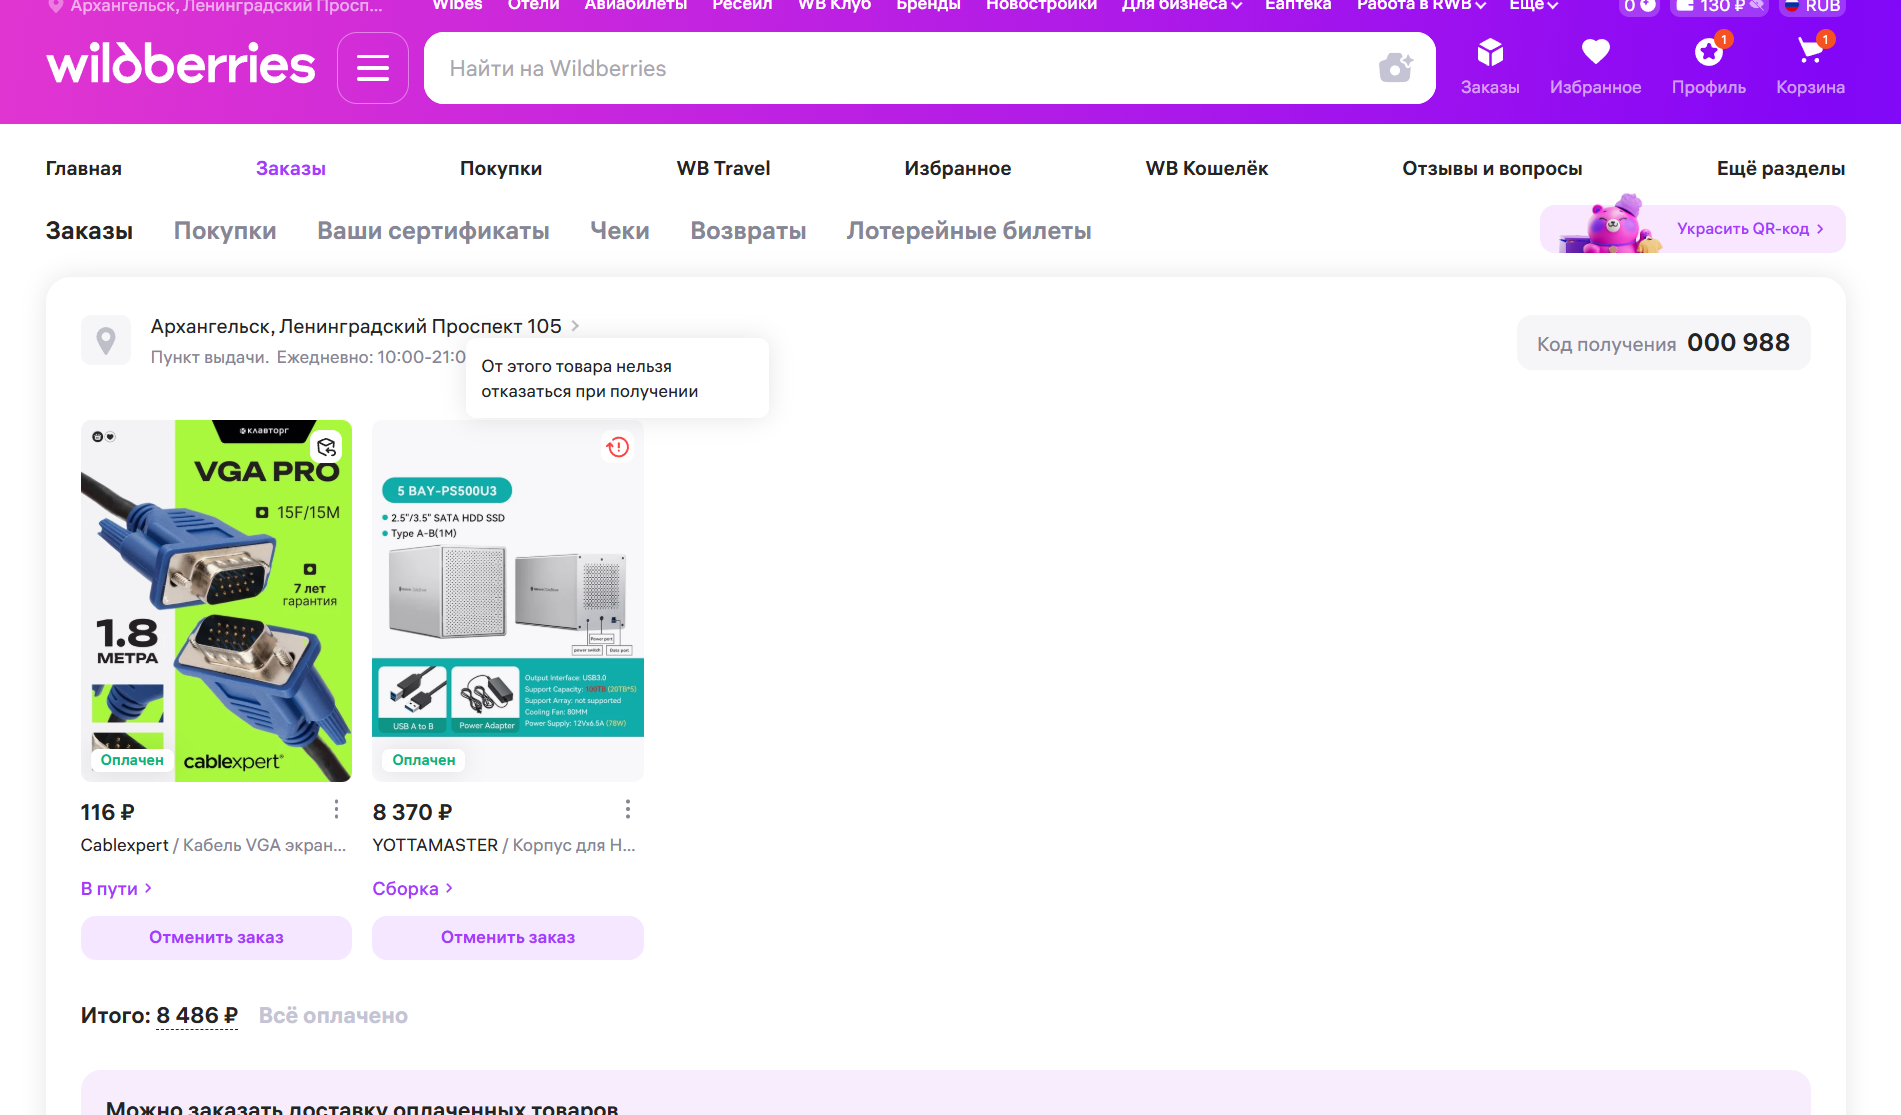Open Избранное in the main navigation row
Screen dimensions: 1901x1115
[958, 169]
